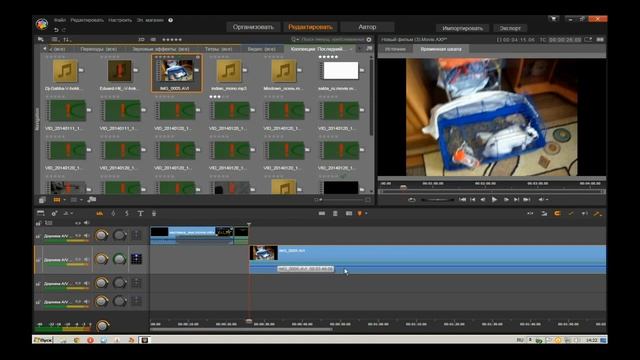Open the Титры library tab
This screenshot has height=360, width=640.
pos(218,49)
